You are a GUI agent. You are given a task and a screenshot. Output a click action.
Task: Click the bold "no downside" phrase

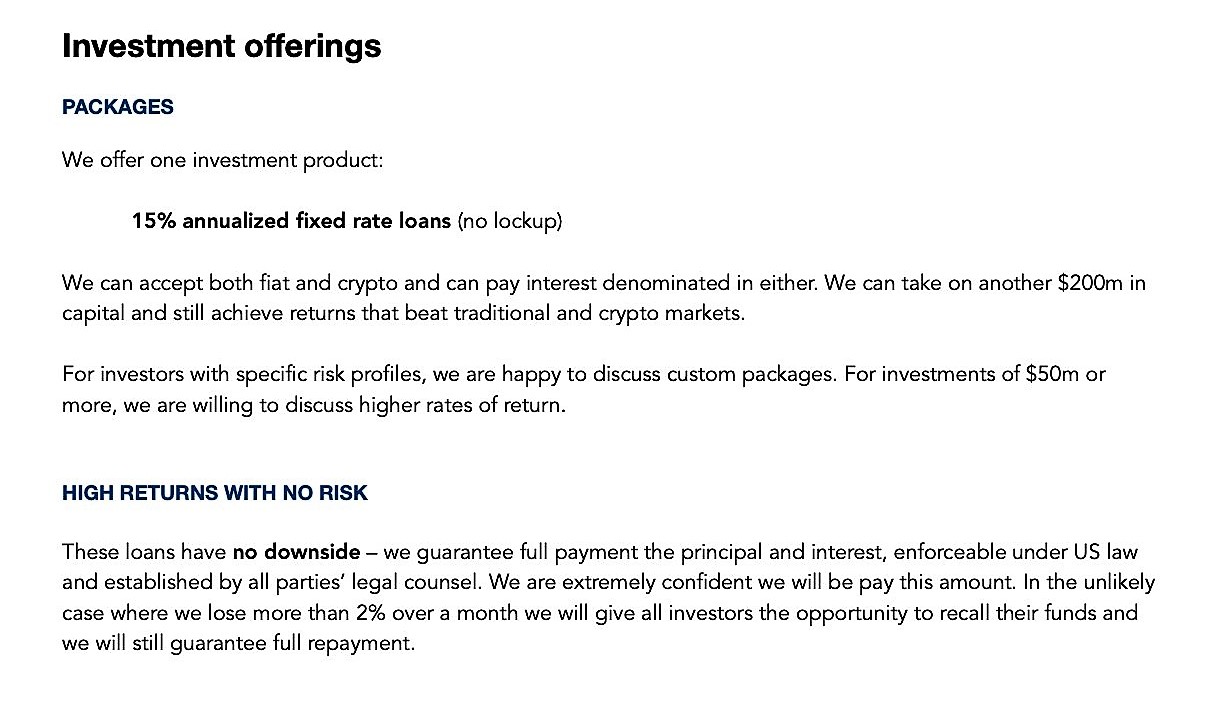point(296,552)
